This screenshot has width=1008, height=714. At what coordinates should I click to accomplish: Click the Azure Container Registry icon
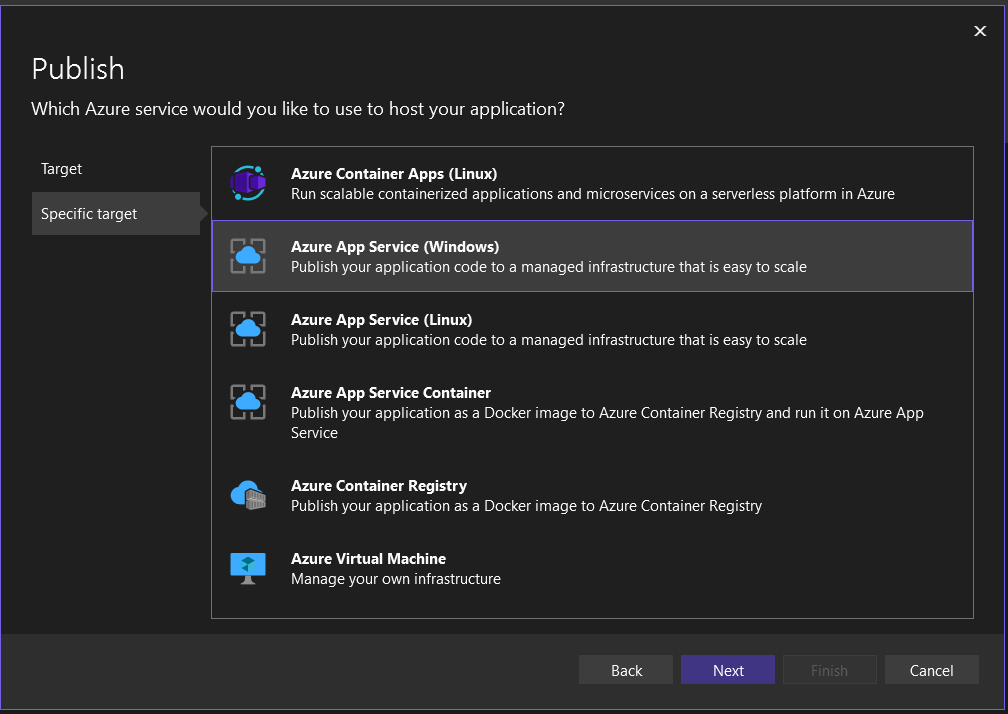tap(248, 495)
